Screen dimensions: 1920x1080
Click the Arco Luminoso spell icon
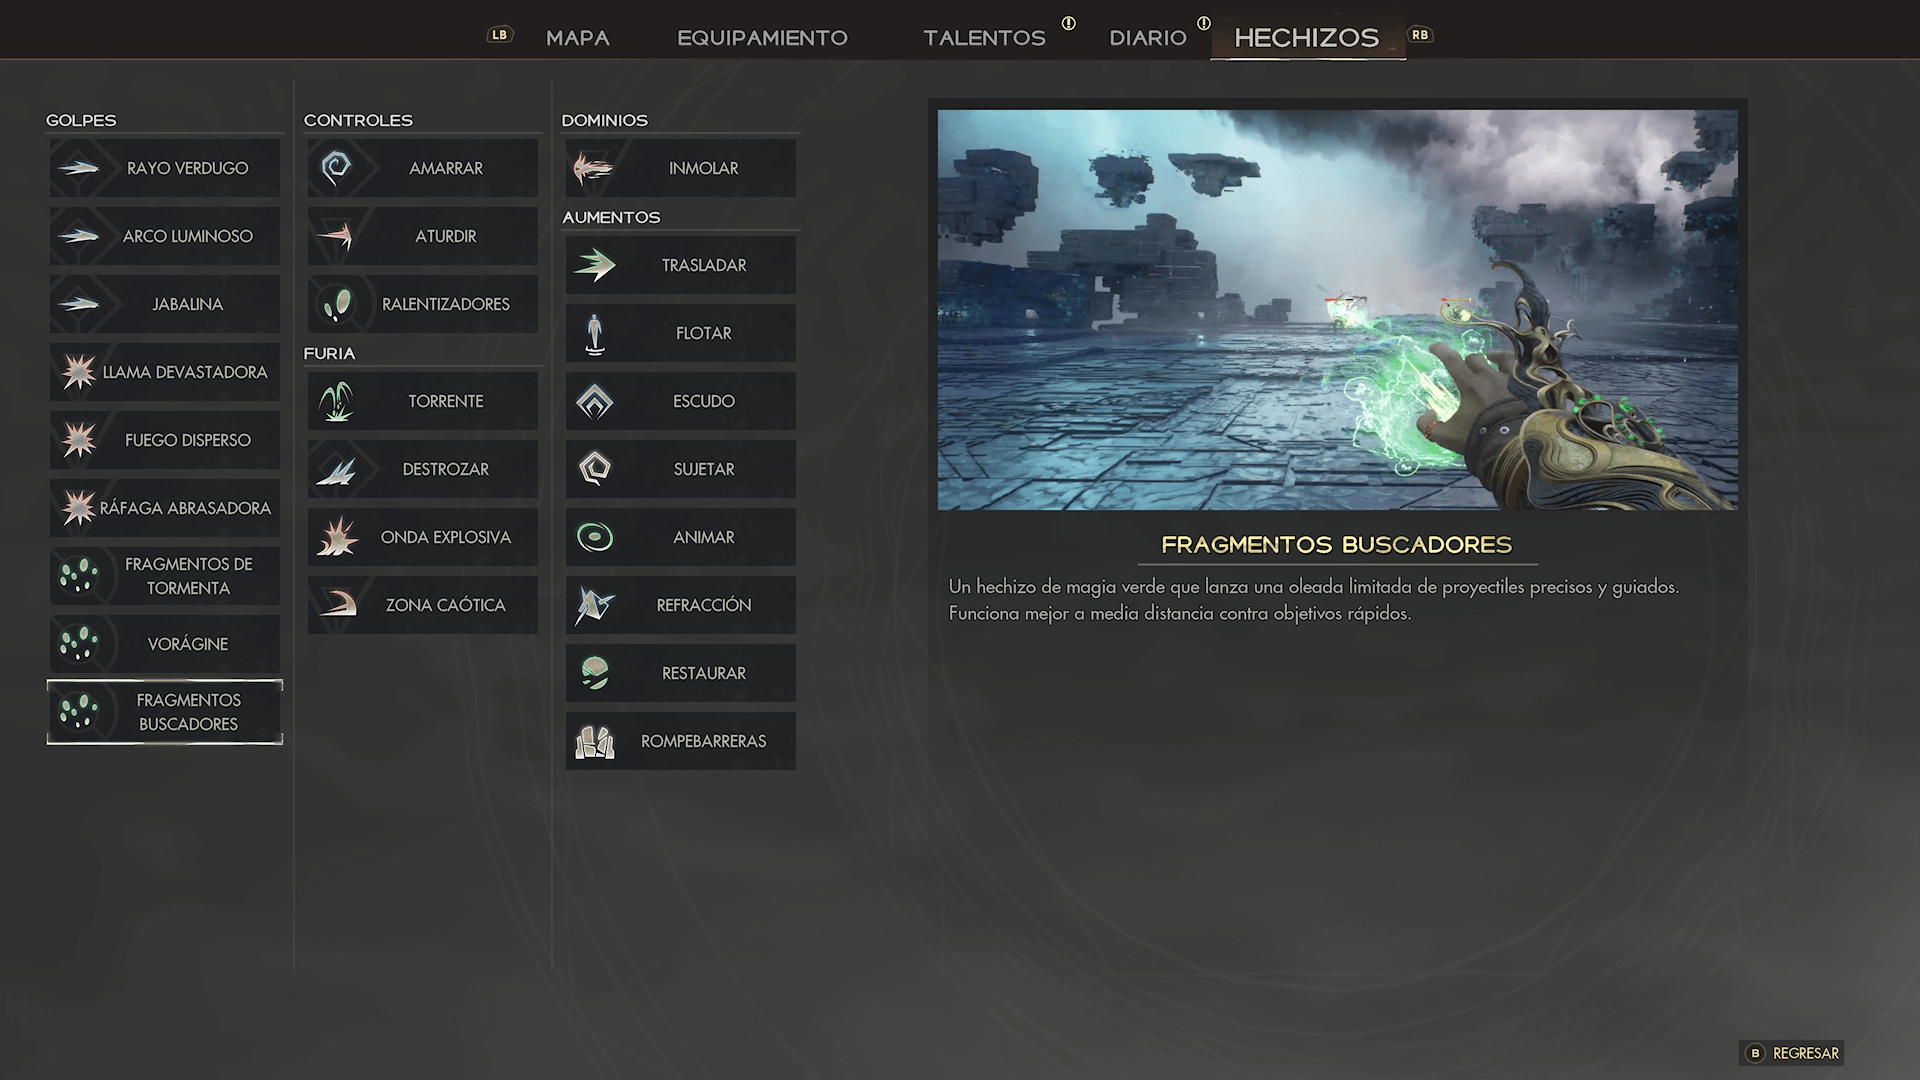click(78, 236)
